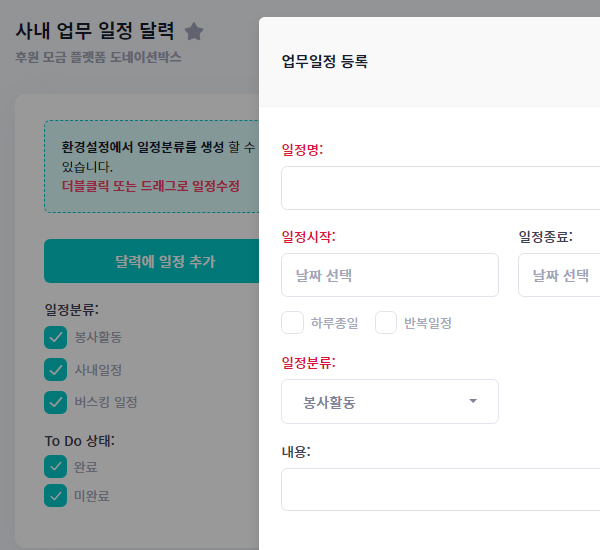The height and width of the screenshot is (550, 600).
Task: Click the 사내 업무 일정 달력 title
Action: (x=95, y=31)
